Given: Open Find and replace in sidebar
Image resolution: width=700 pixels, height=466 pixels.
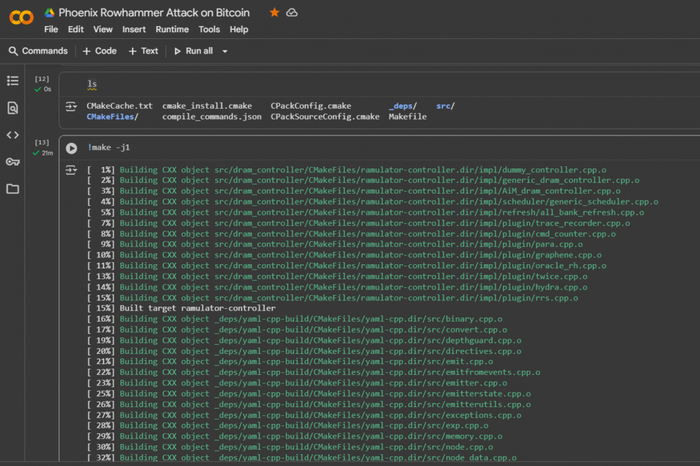Looking at the screenshot, I should click(x=13, y=108).
